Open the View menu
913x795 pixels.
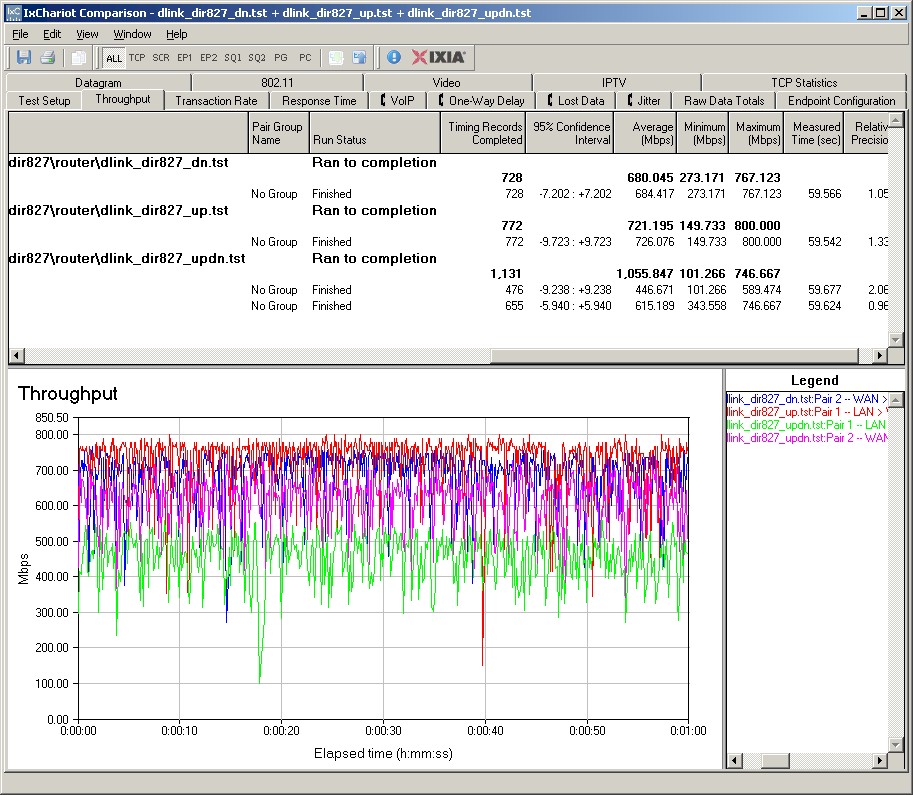[x=87, y=34]
